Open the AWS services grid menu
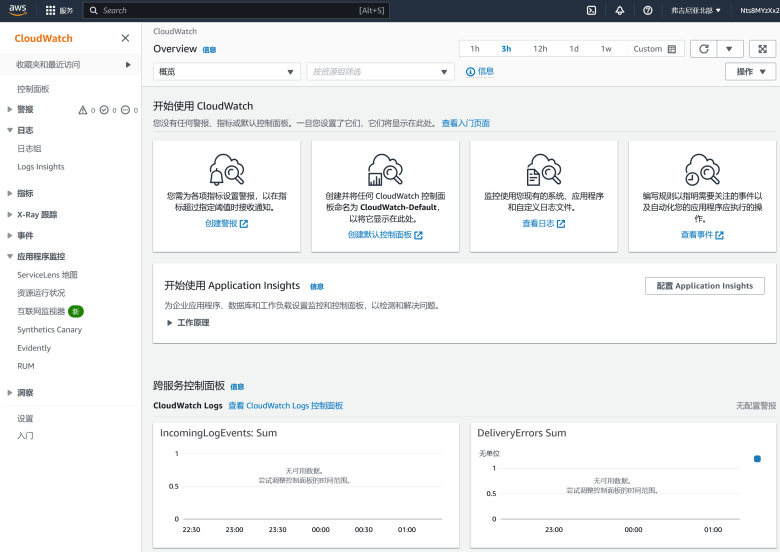 coord(51,10)
